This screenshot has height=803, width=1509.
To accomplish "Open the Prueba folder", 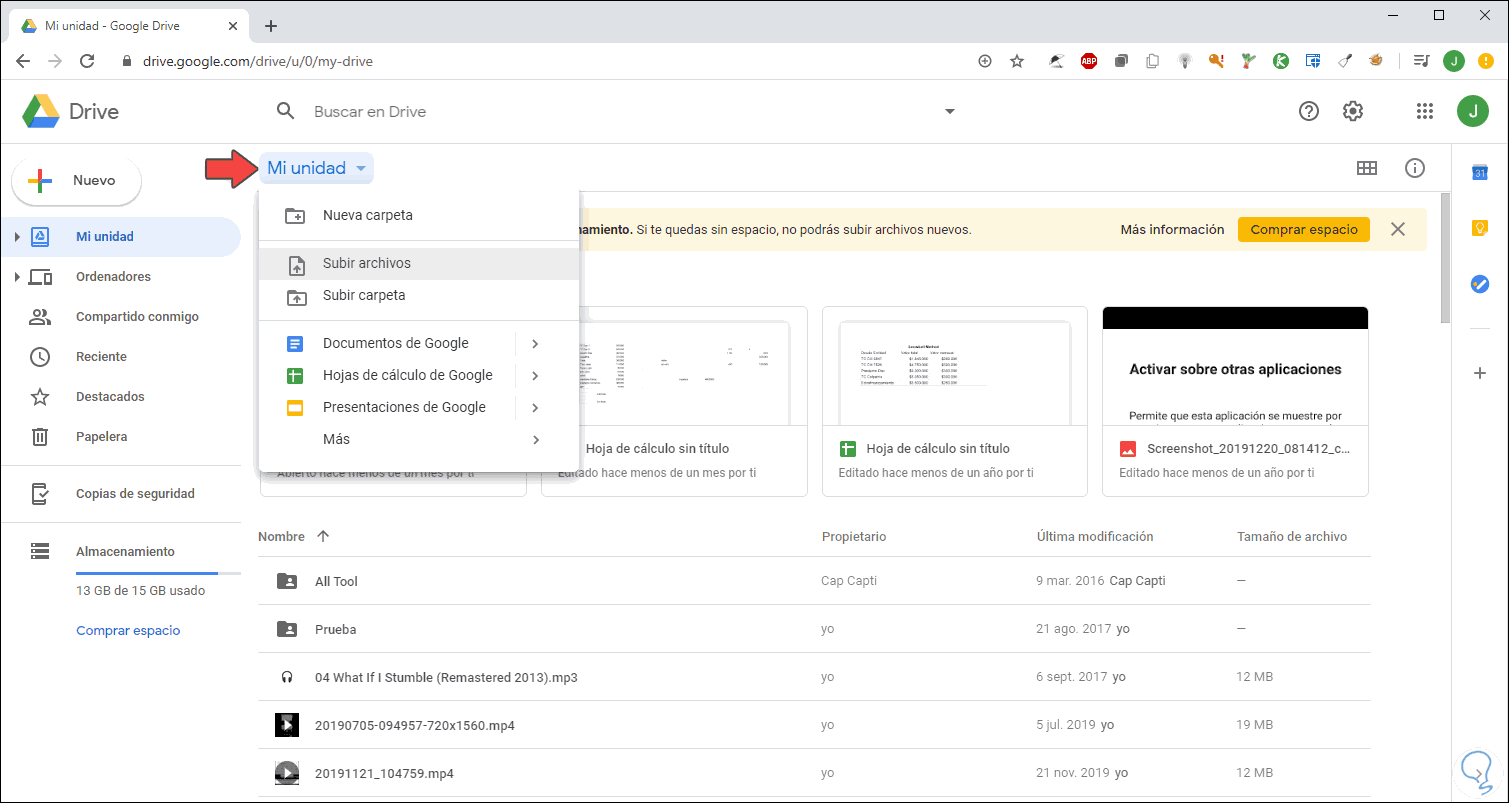I will click(x=814, y=629).
